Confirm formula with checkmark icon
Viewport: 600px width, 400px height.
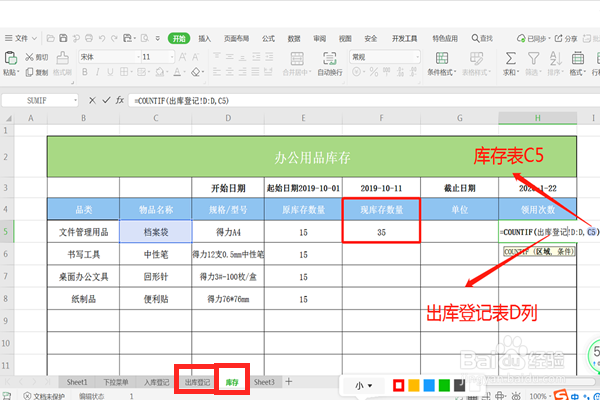pos(106,100)
